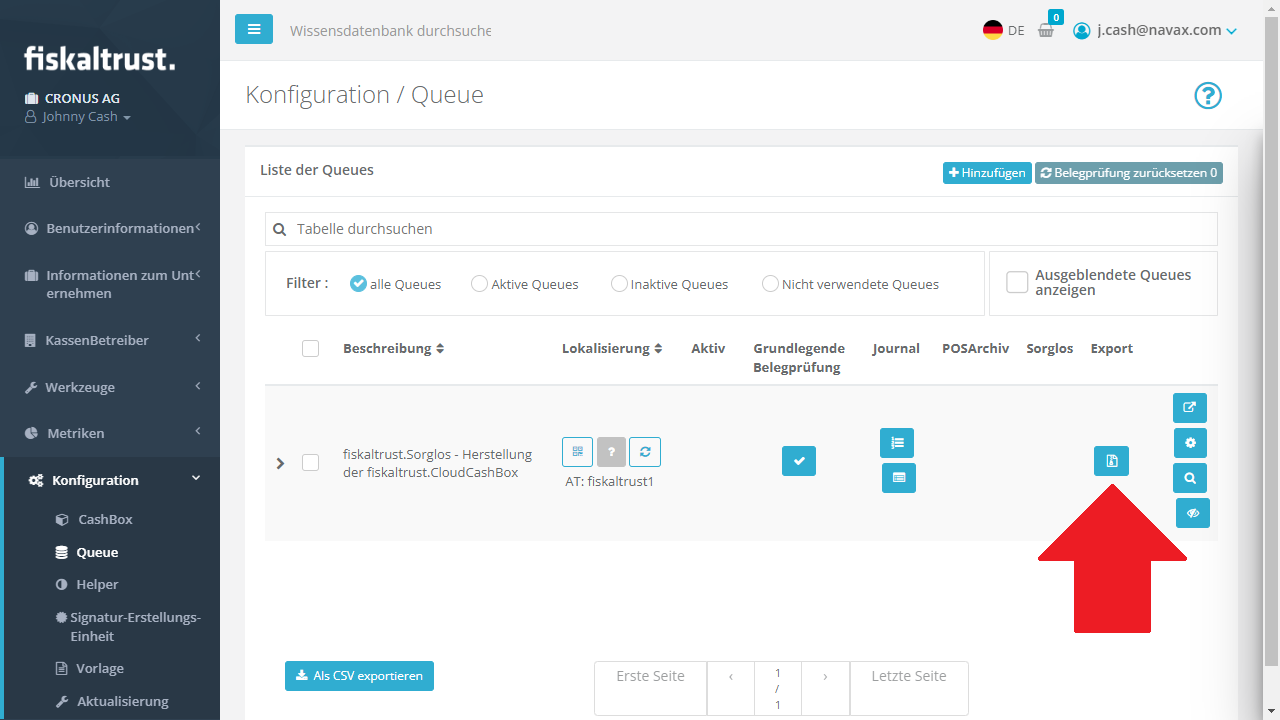Click the 'AT: fiskaltrust1' text
The width and height of the screenshot is (1280, 720).
pos(609,481)
